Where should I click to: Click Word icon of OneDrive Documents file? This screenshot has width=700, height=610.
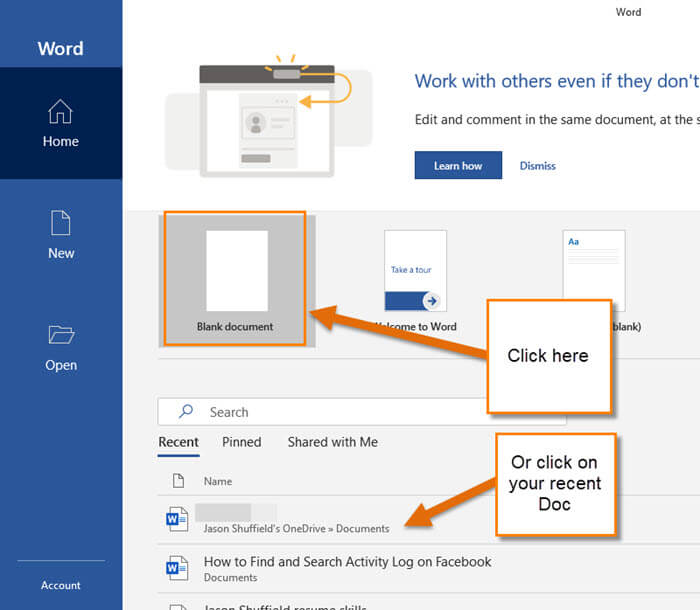point(177,519)
